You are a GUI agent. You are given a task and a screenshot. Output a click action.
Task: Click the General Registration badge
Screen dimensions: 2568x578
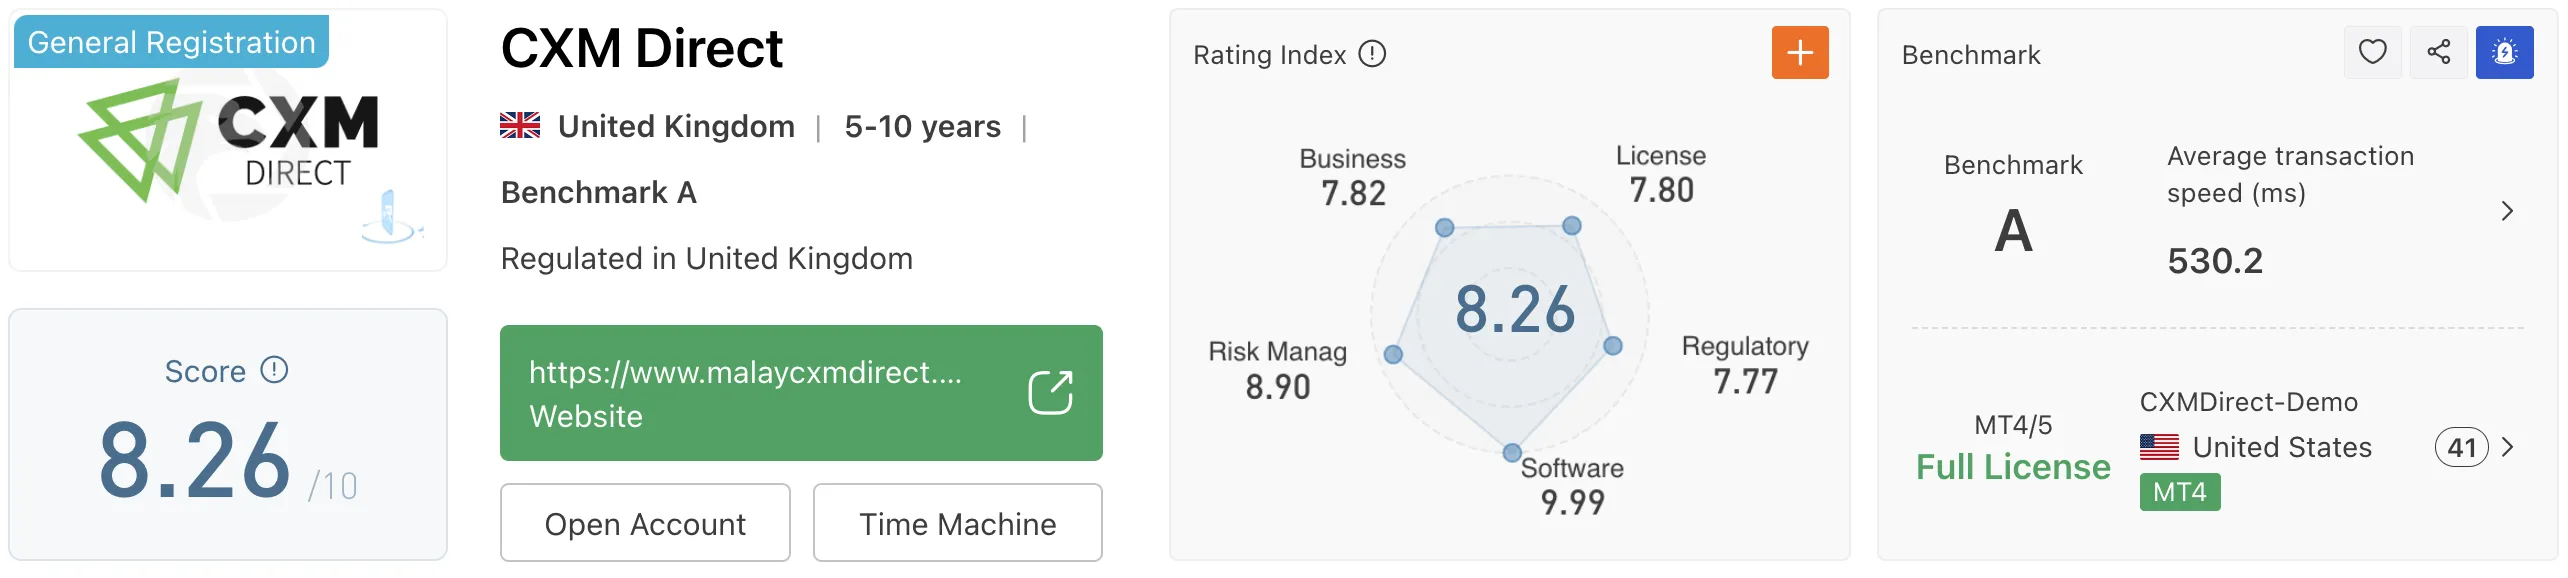[171, 42]
